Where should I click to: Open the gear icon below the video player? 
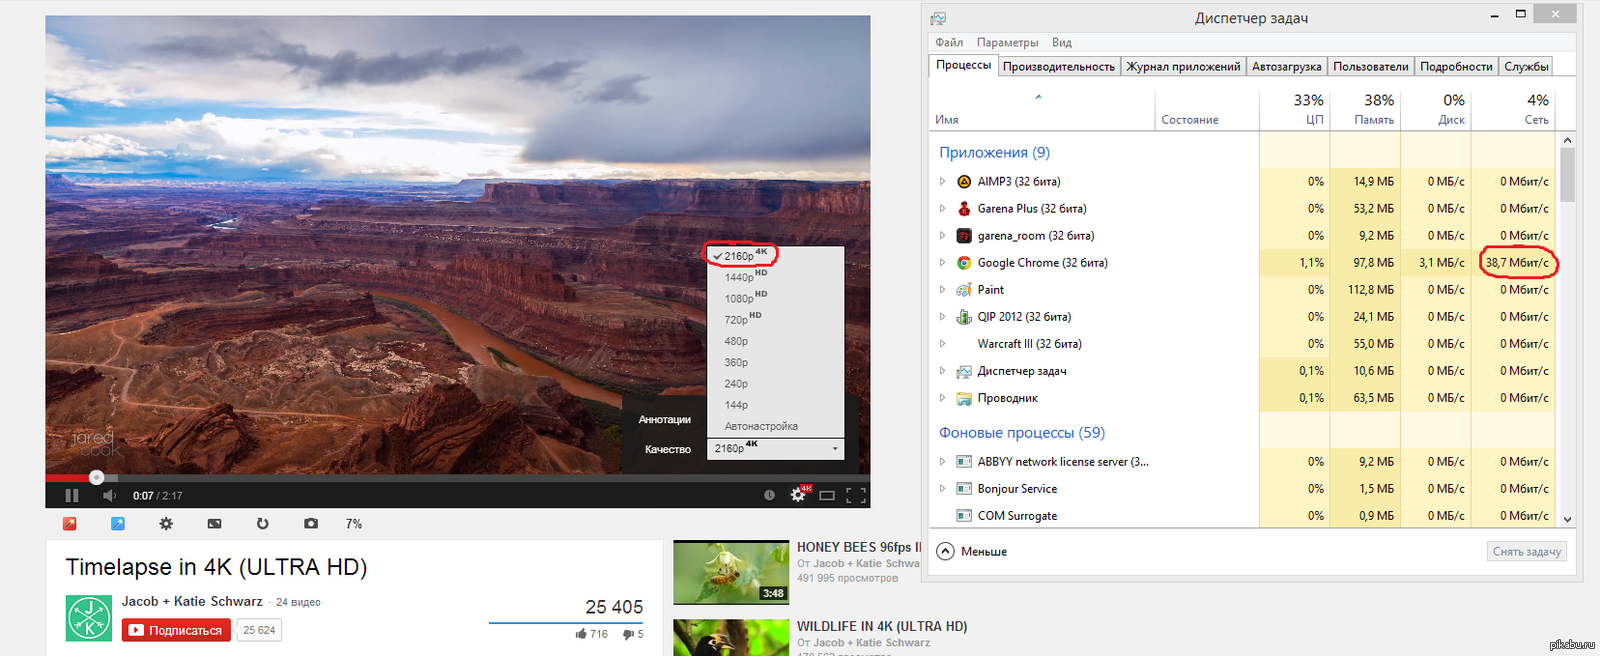(x=166, y=523)
